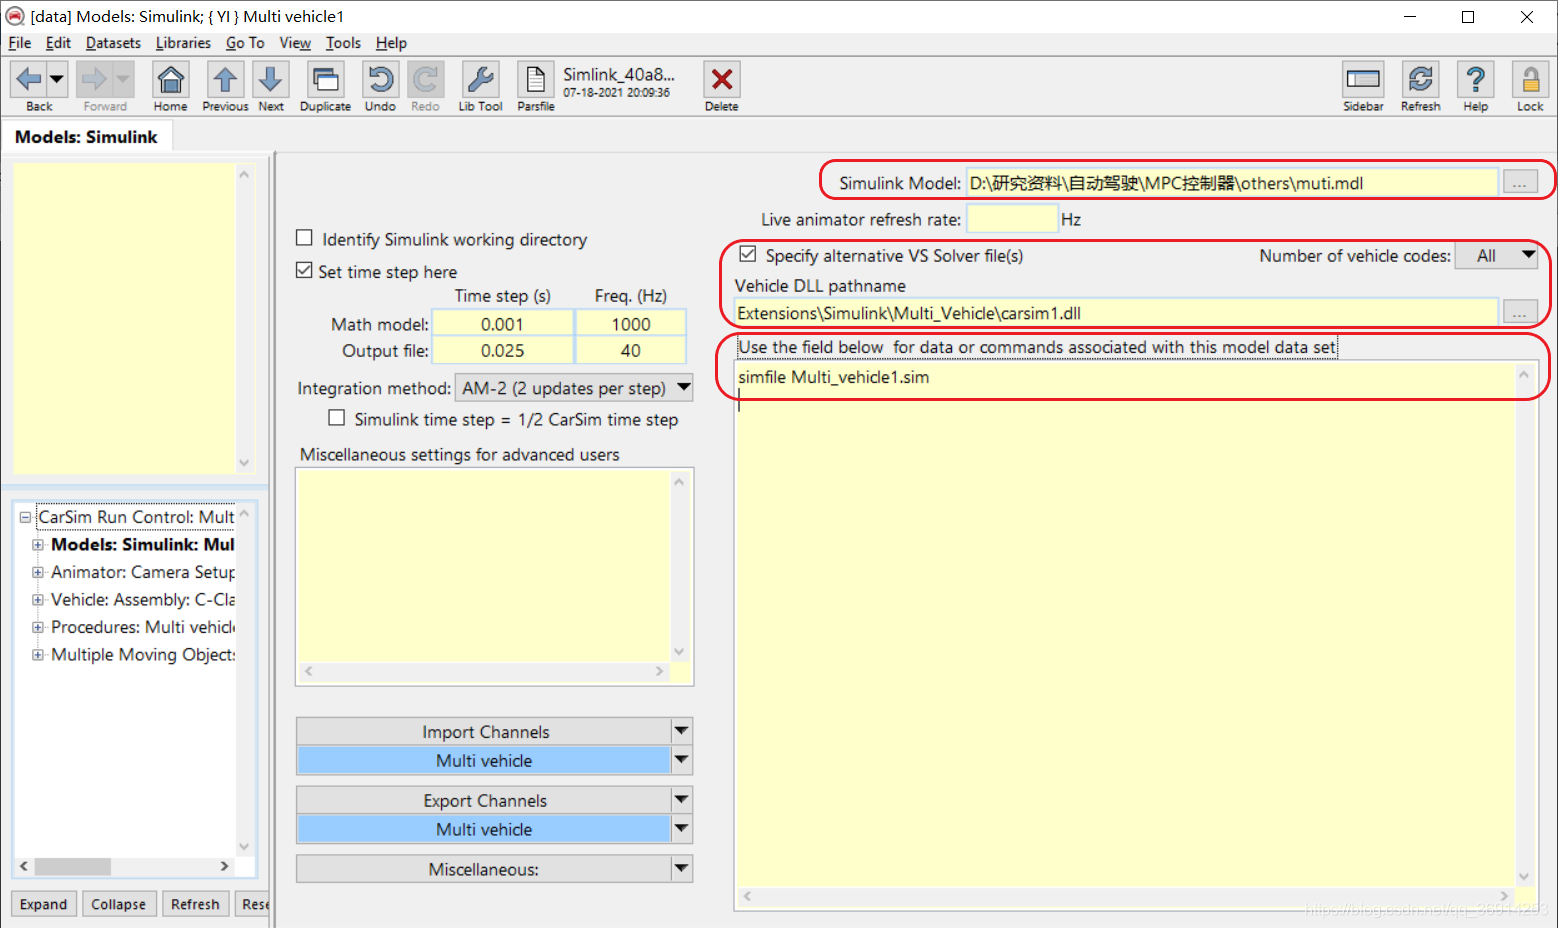Expand Procedures: Multi vehicle tree node

38,627
